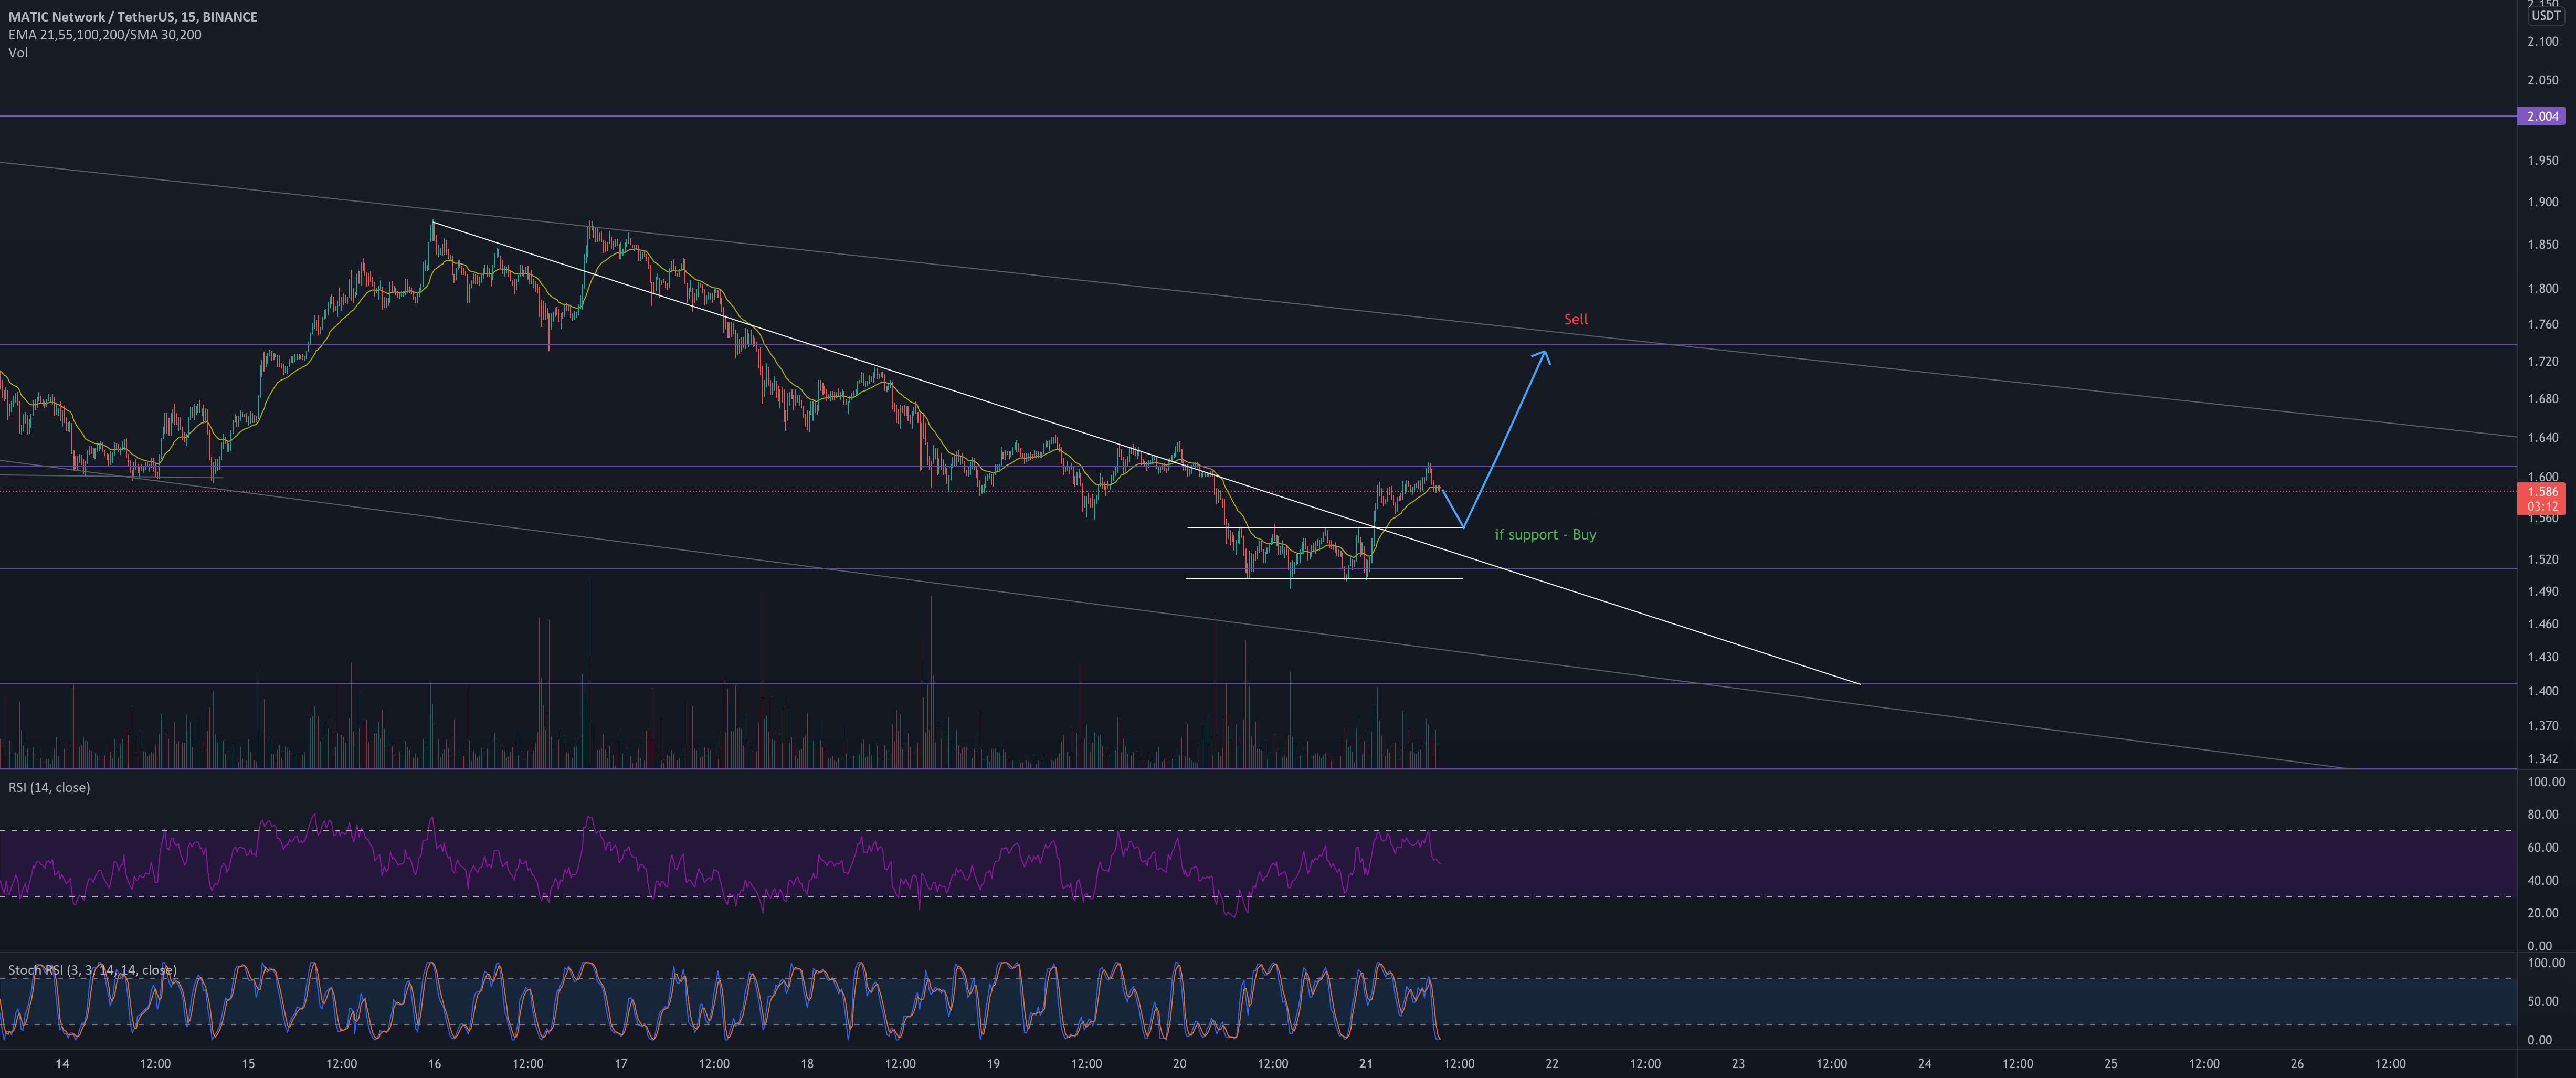Click date label 18 on time axis
2576x1078 pixels.
[807, 1064]
